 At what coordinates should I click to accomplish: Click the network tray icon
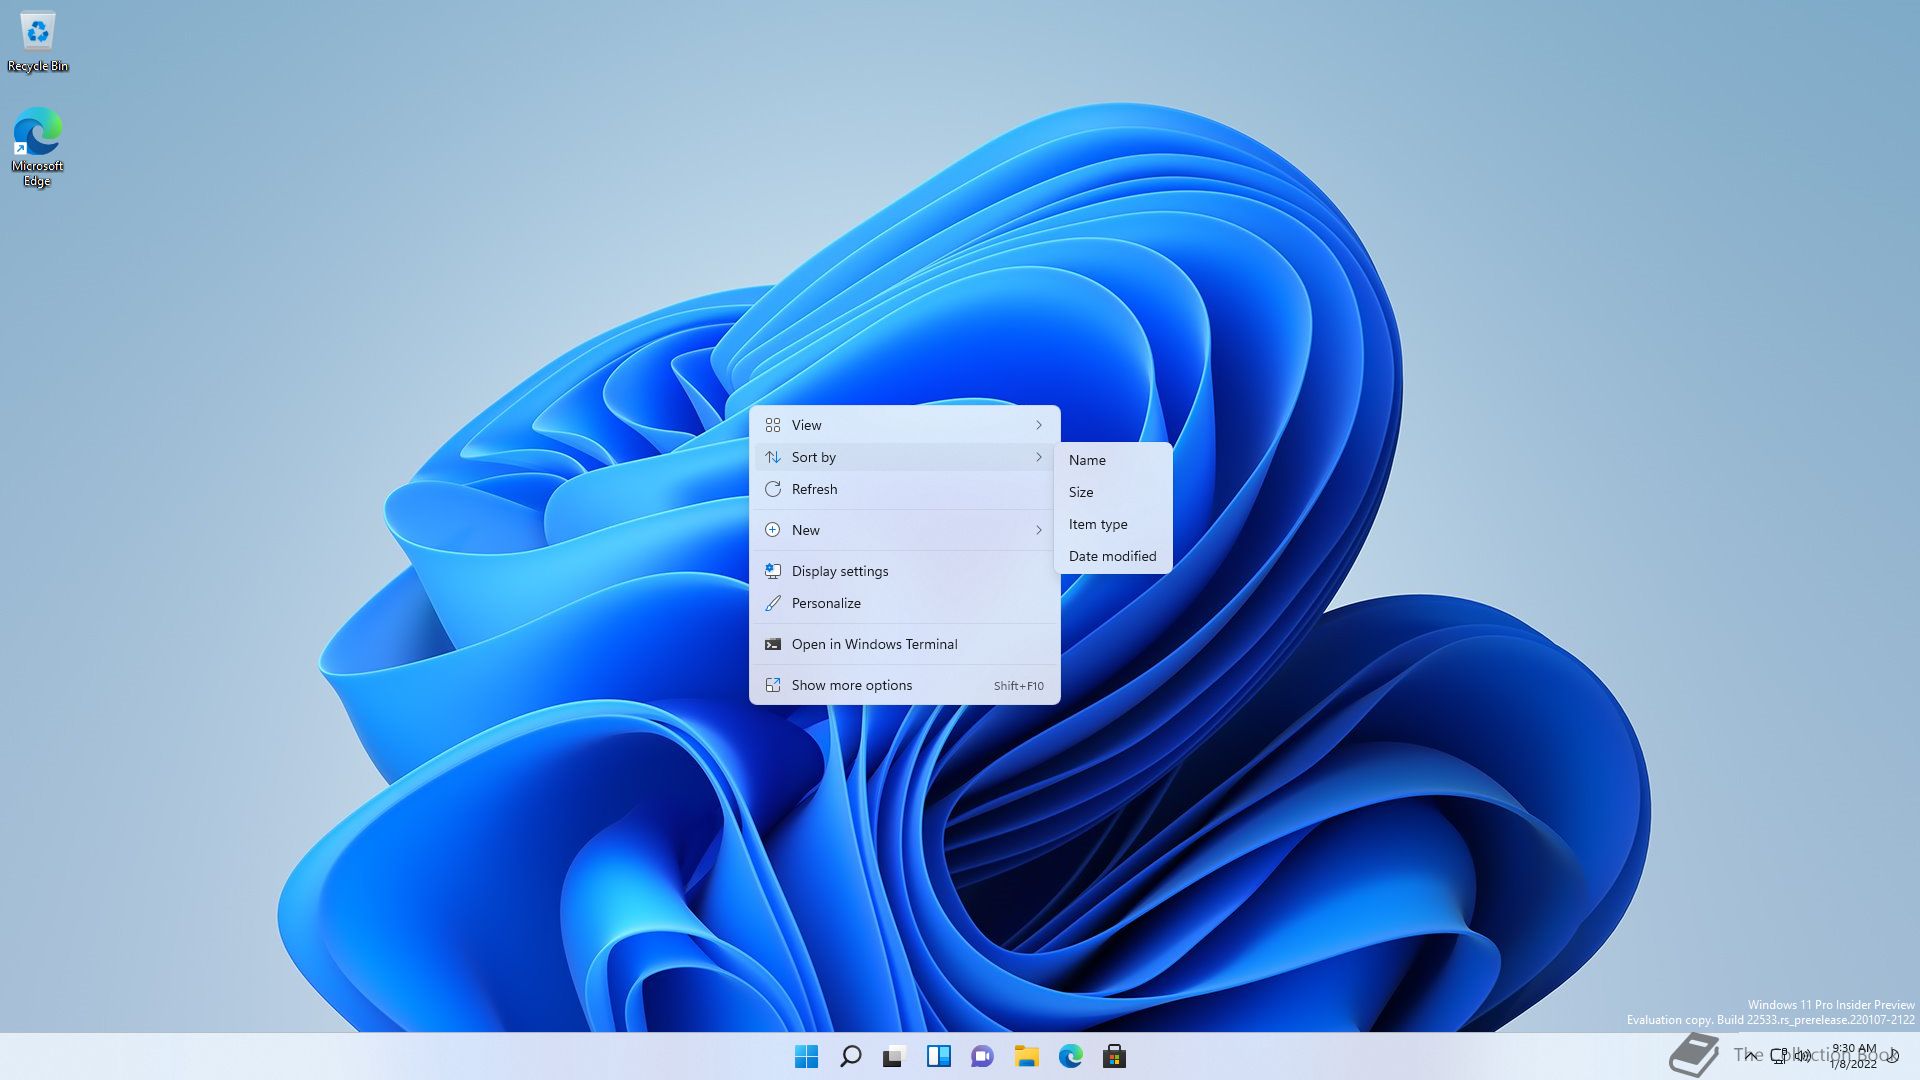[x=1779, y=1056]
